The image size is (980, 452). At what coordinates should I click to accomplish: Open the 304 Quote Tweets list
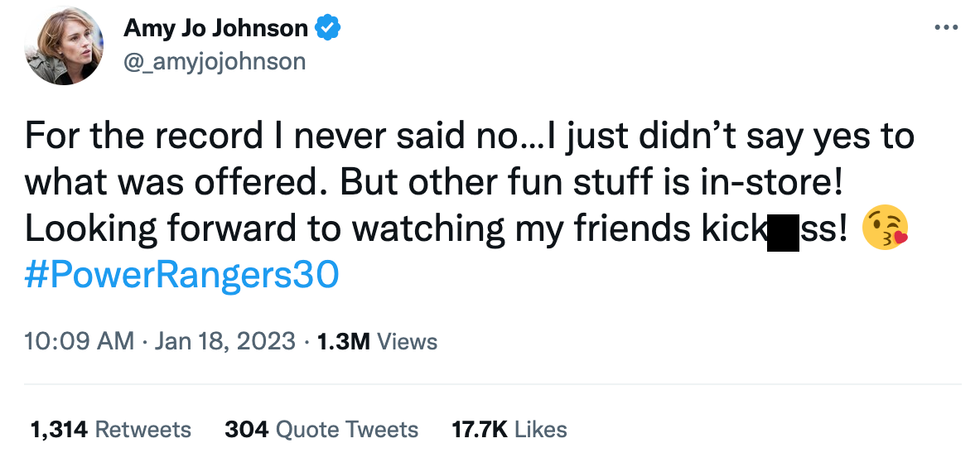click(321, 430)
